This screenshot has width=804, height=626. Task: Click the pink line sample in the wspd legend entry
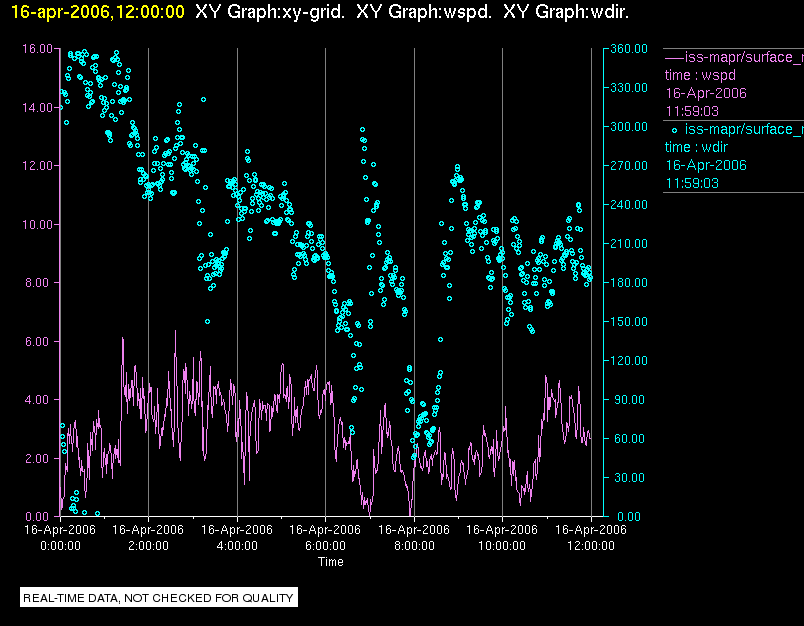[674, 57]
